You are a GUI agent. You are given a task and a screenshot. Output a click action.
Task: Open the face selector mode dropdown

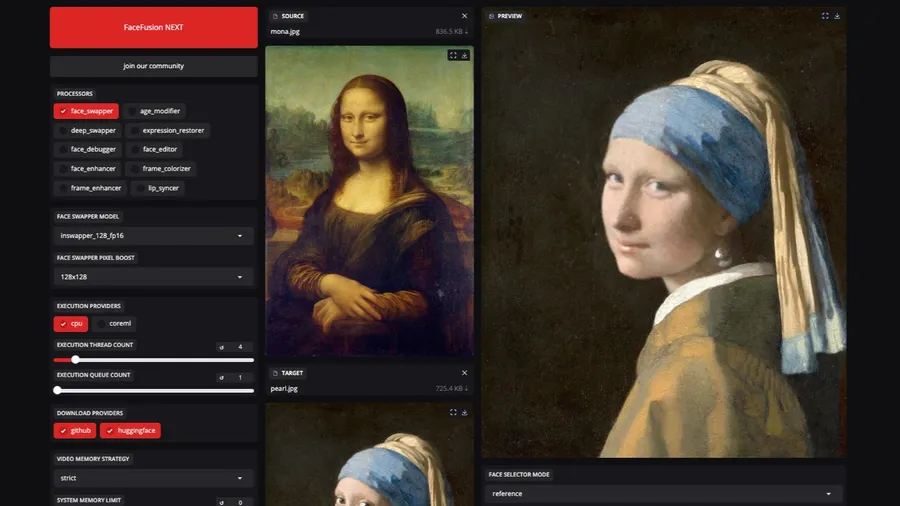663,493
